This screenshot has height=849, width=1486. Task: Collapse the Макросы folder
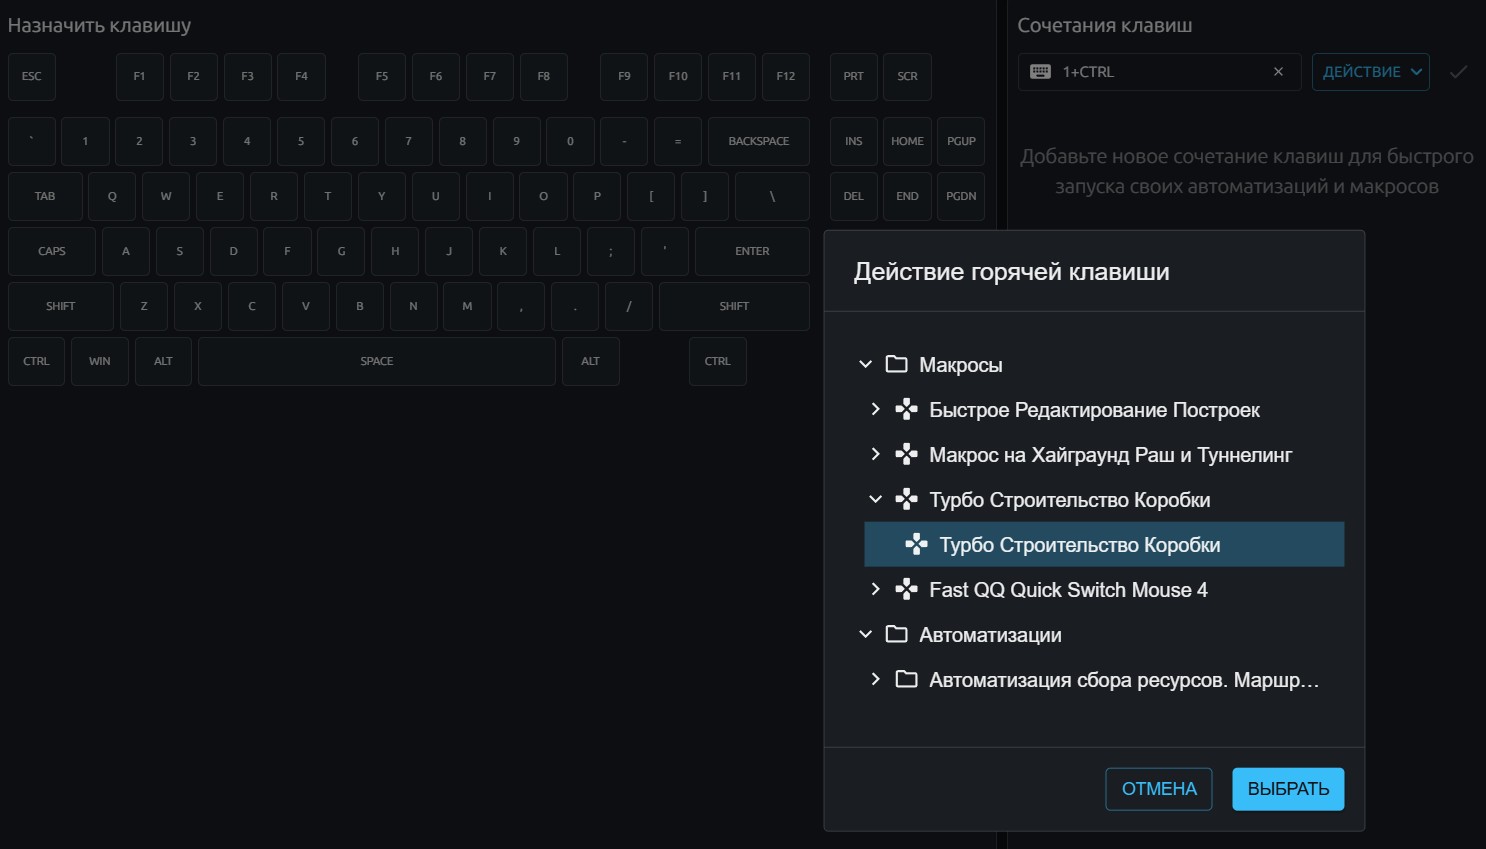866,364
